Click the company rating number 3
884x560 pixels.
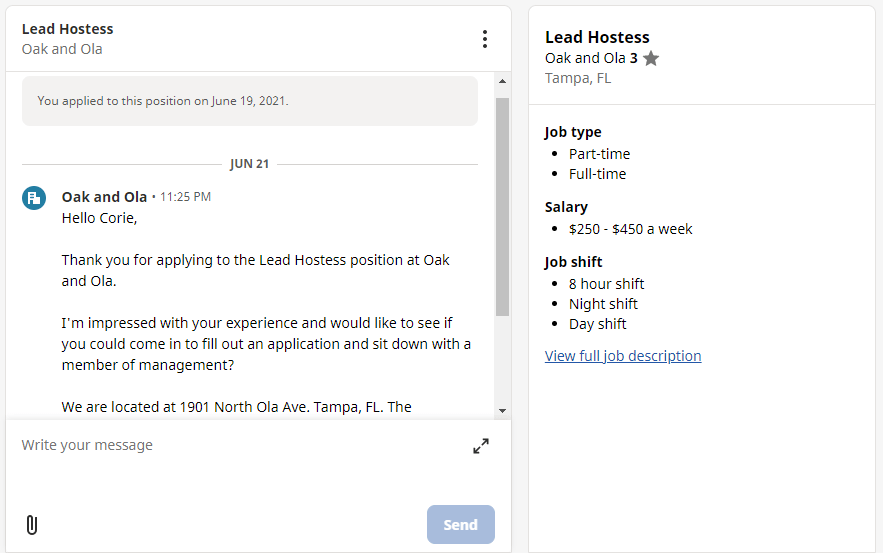click(x=634, y=58)
